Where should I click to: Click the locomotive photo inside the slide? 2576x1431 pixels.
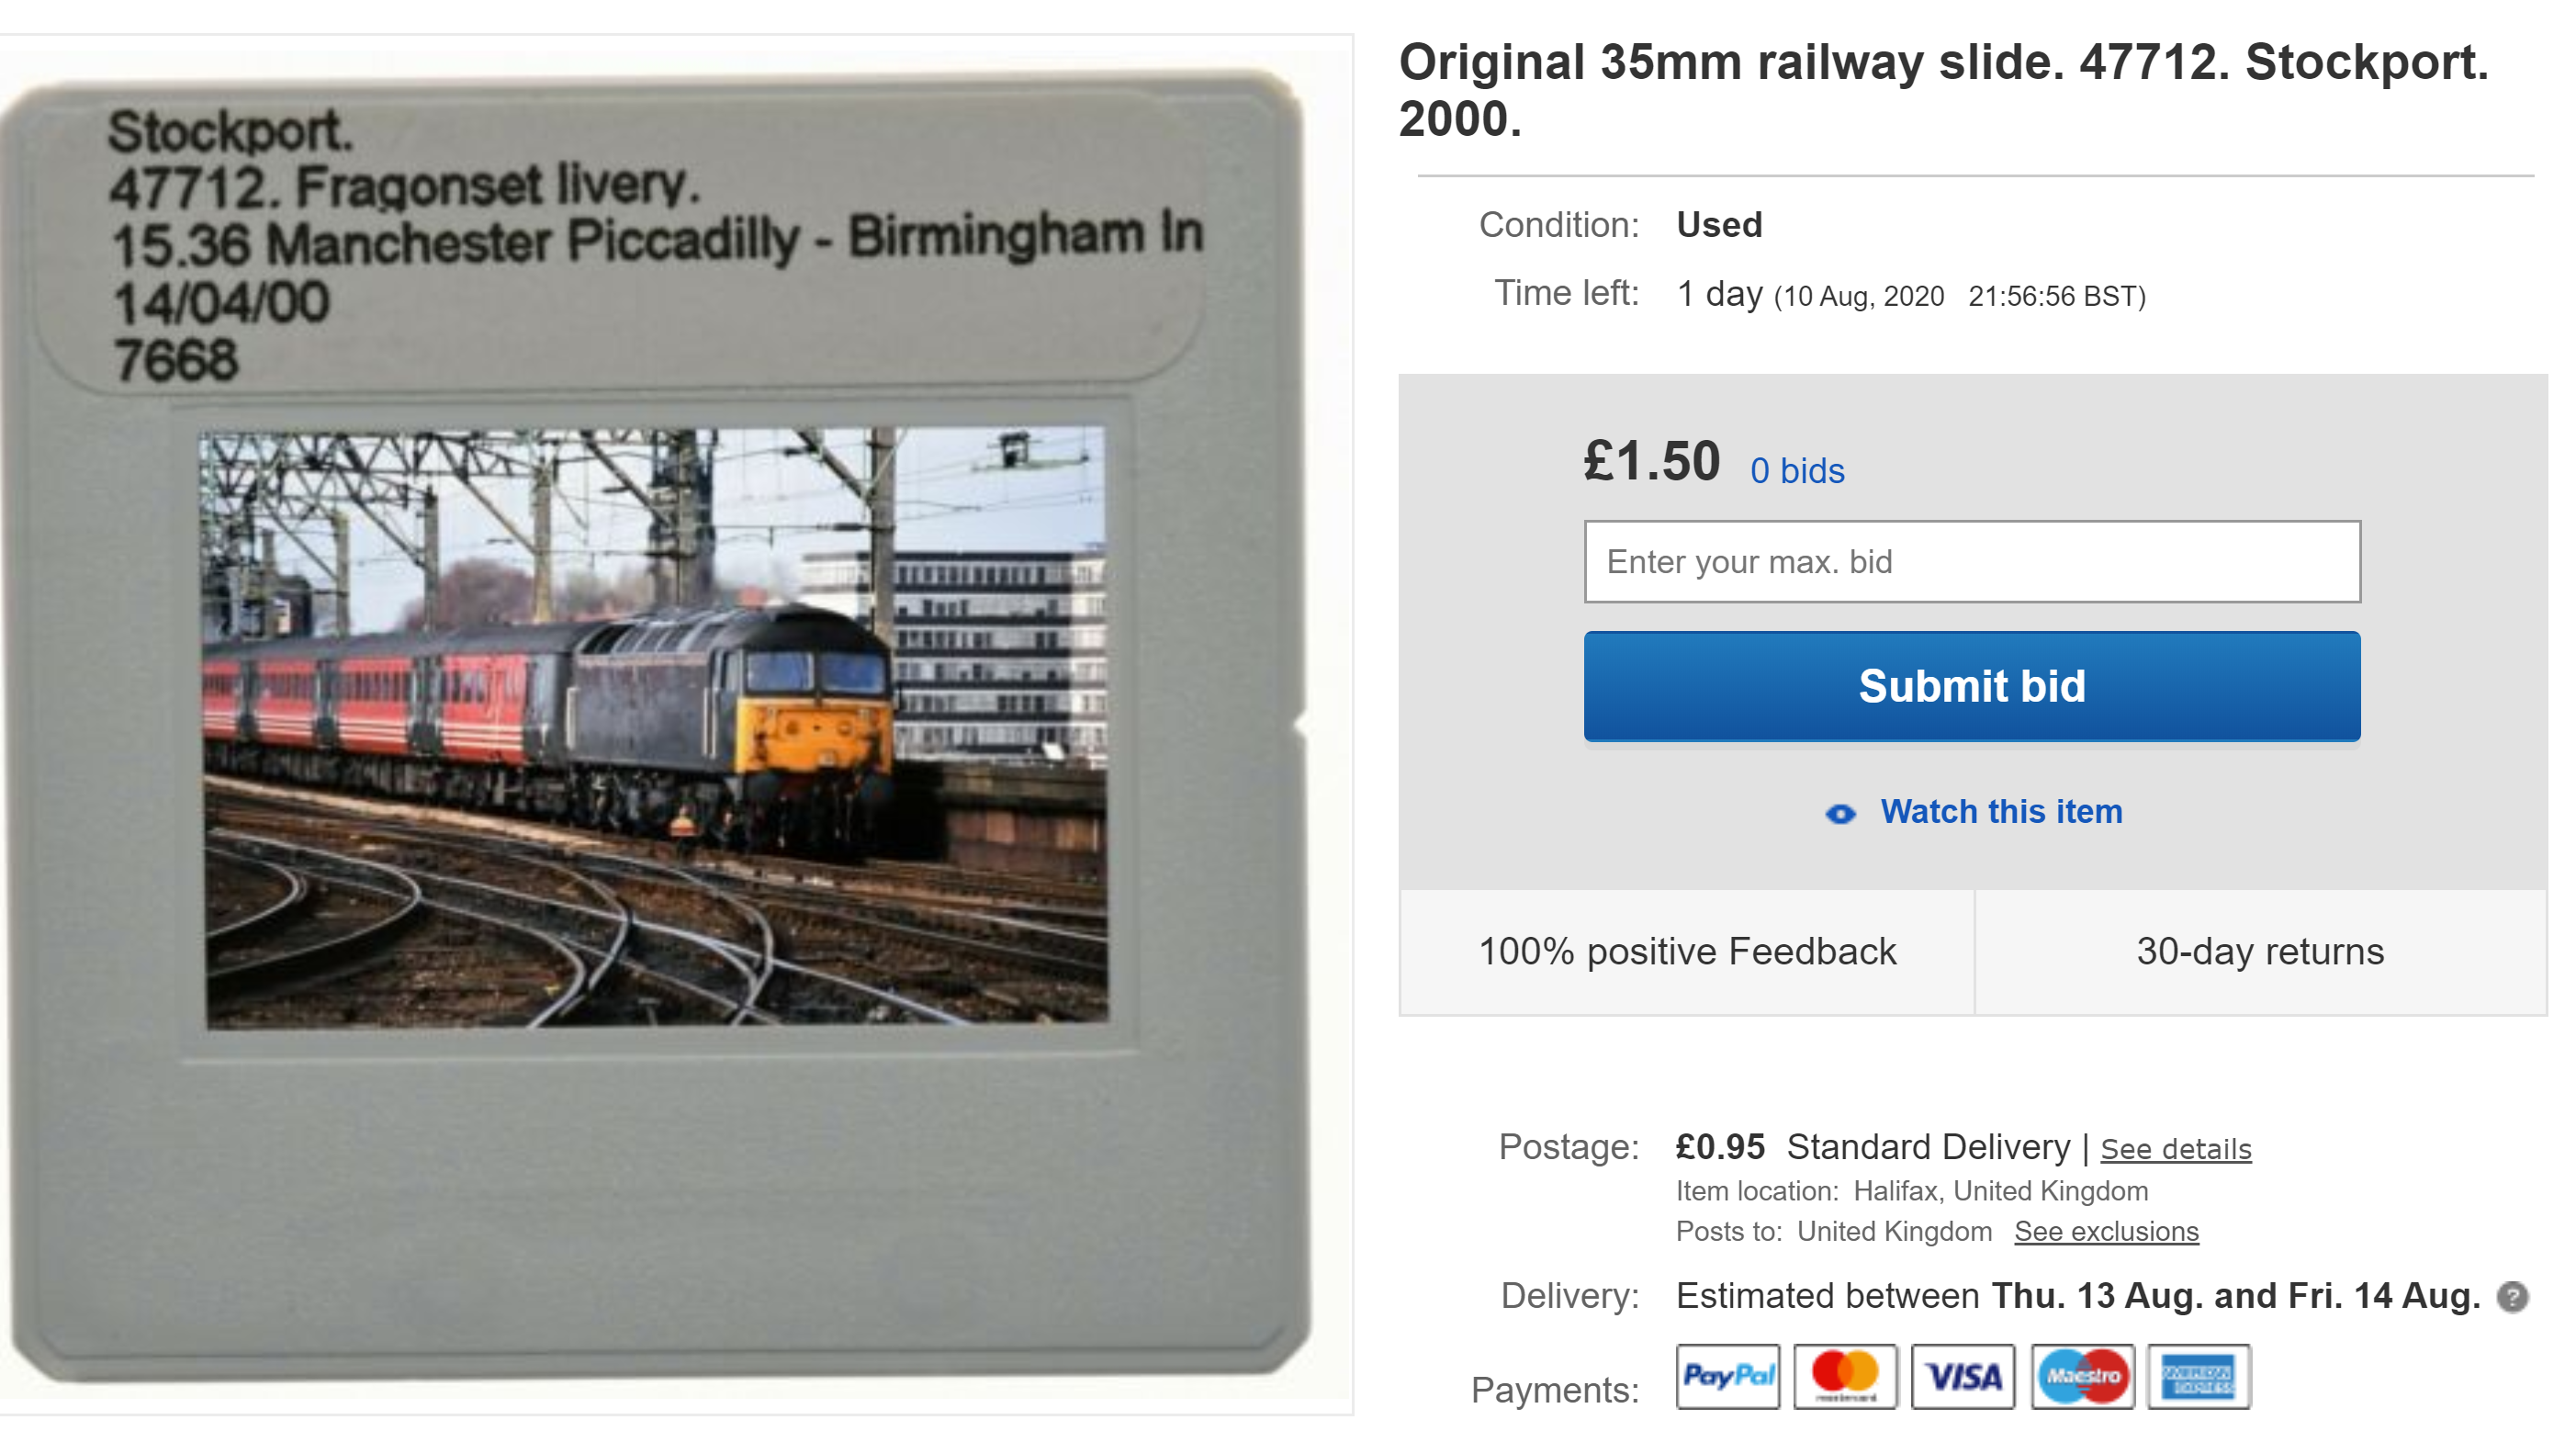point(656,727)
